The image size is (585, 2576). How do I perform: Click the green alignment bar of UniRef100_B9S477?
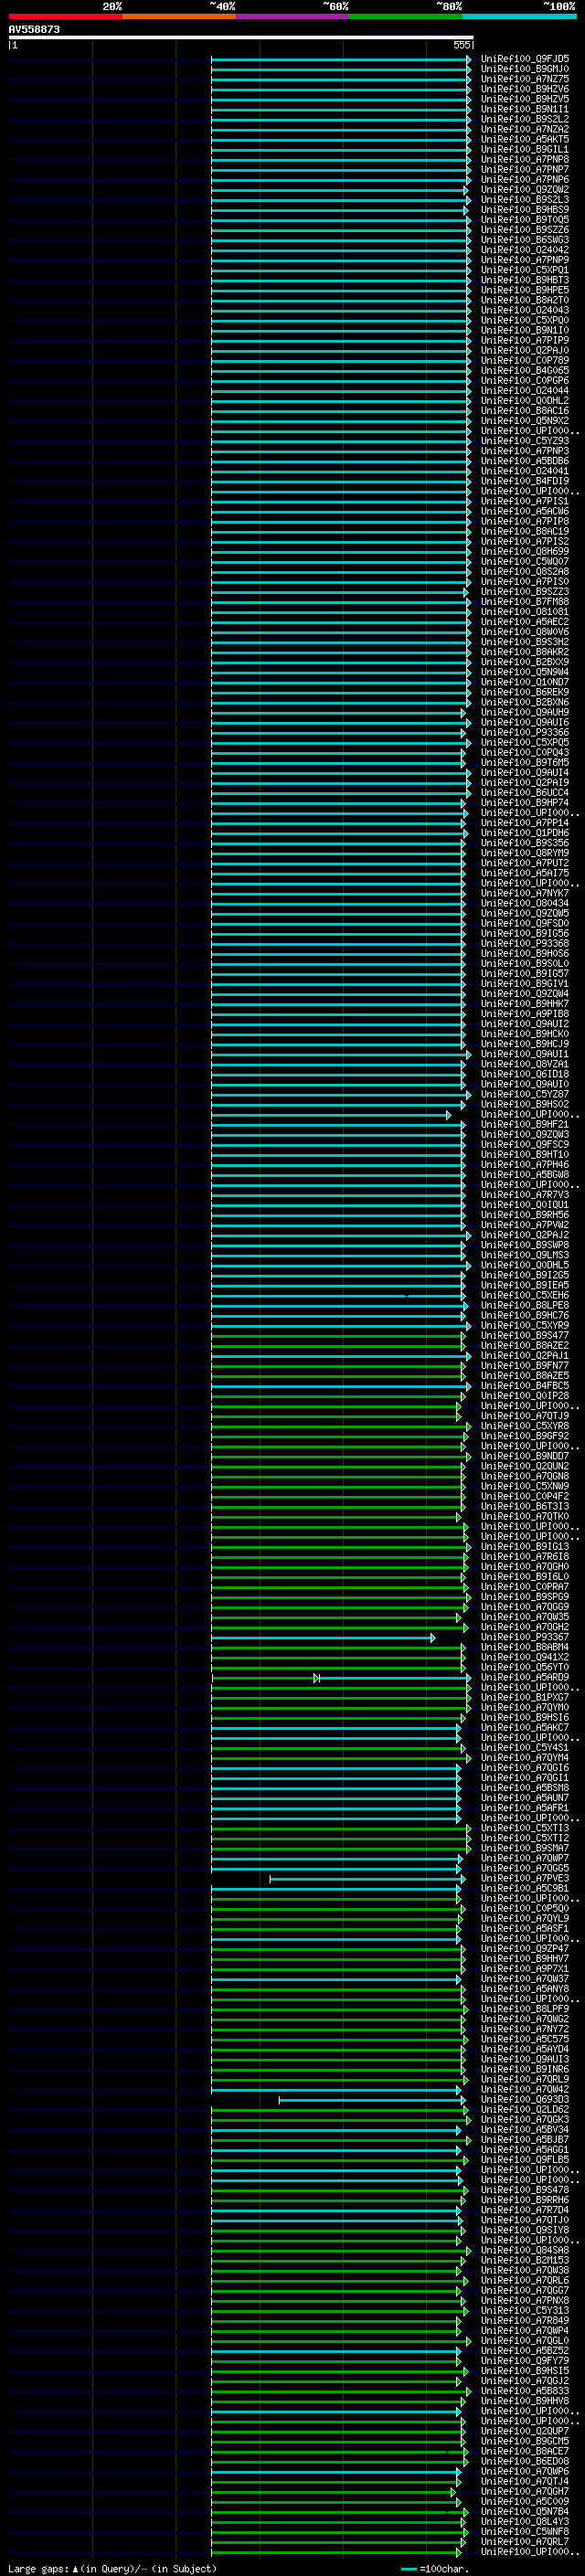[x=338, y=1335]
